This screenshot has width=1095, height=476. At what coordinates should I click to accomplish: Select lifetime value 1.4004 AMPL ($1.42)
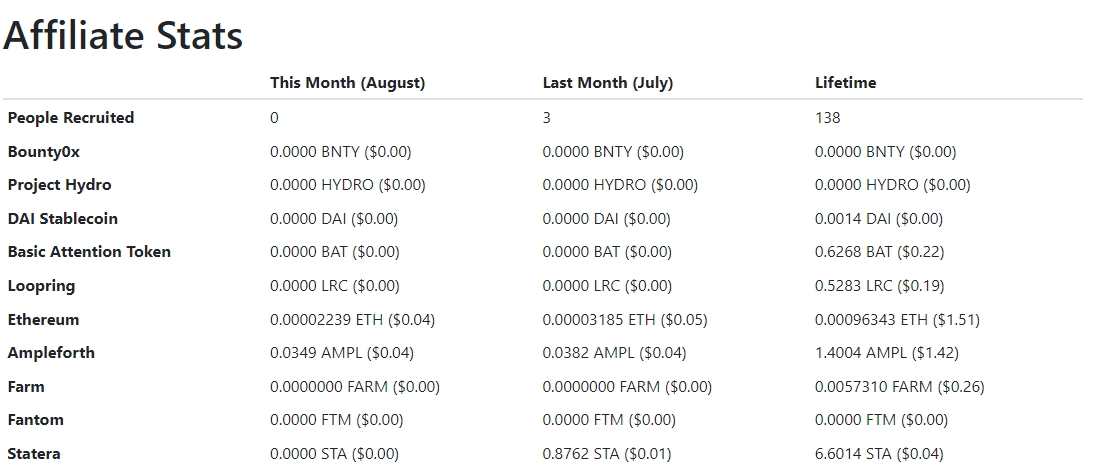(x=887, y=353)
